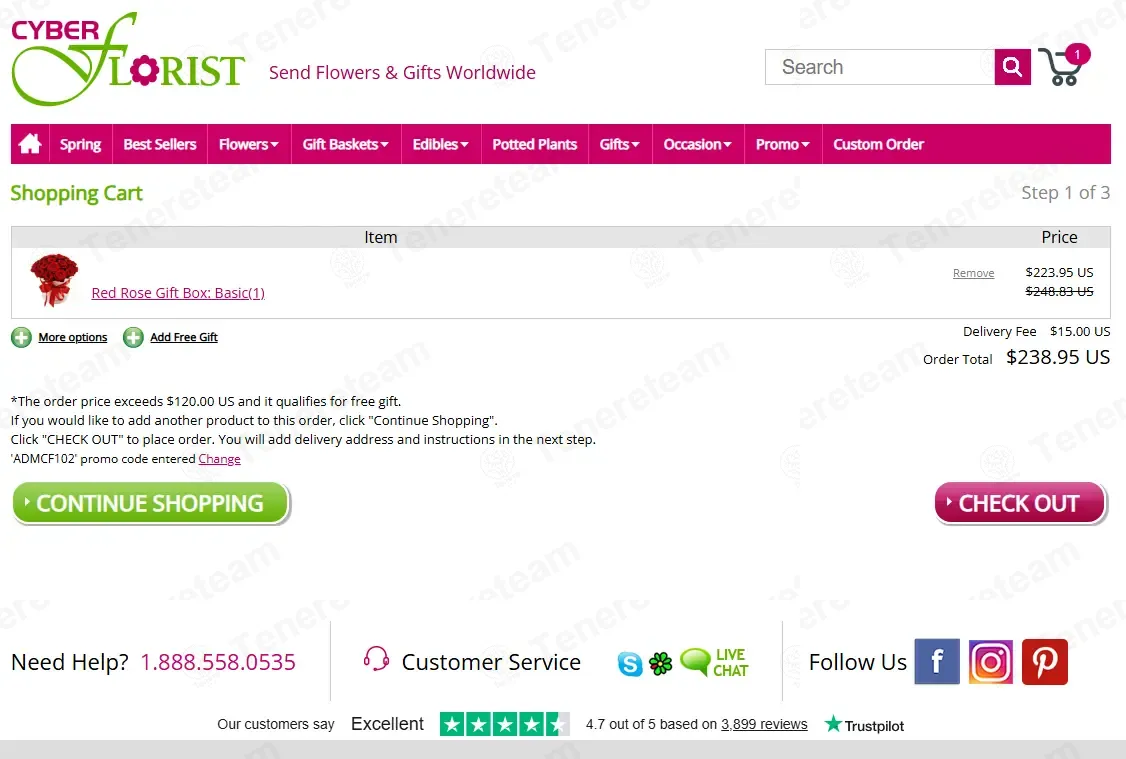
Task: Open Skype contact icon
Action: point(630,663)
